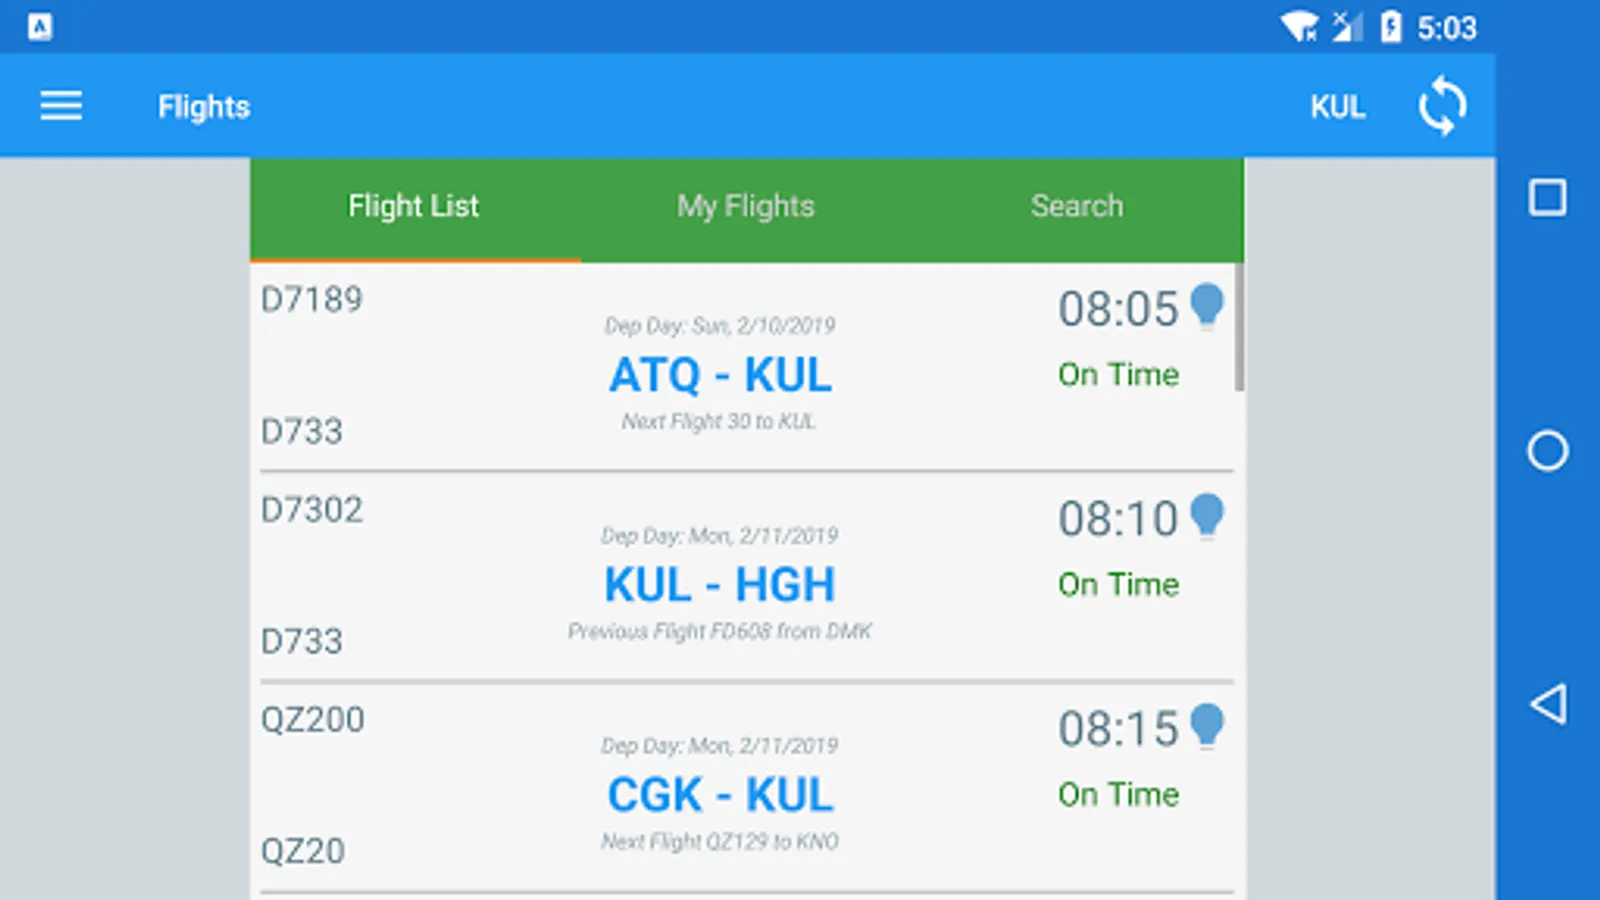1600x900 pixels.
Task: Open the hamburger navigation menu
Action: (x=61, y=106)
